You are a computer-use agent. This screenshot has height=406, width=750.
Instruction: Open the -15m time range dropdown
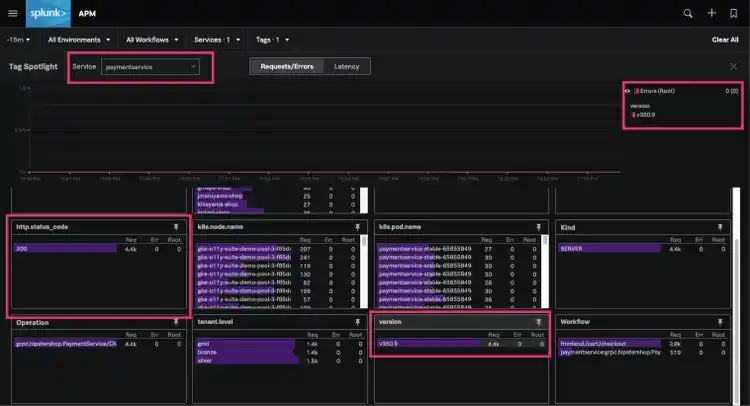click(18, 40)
